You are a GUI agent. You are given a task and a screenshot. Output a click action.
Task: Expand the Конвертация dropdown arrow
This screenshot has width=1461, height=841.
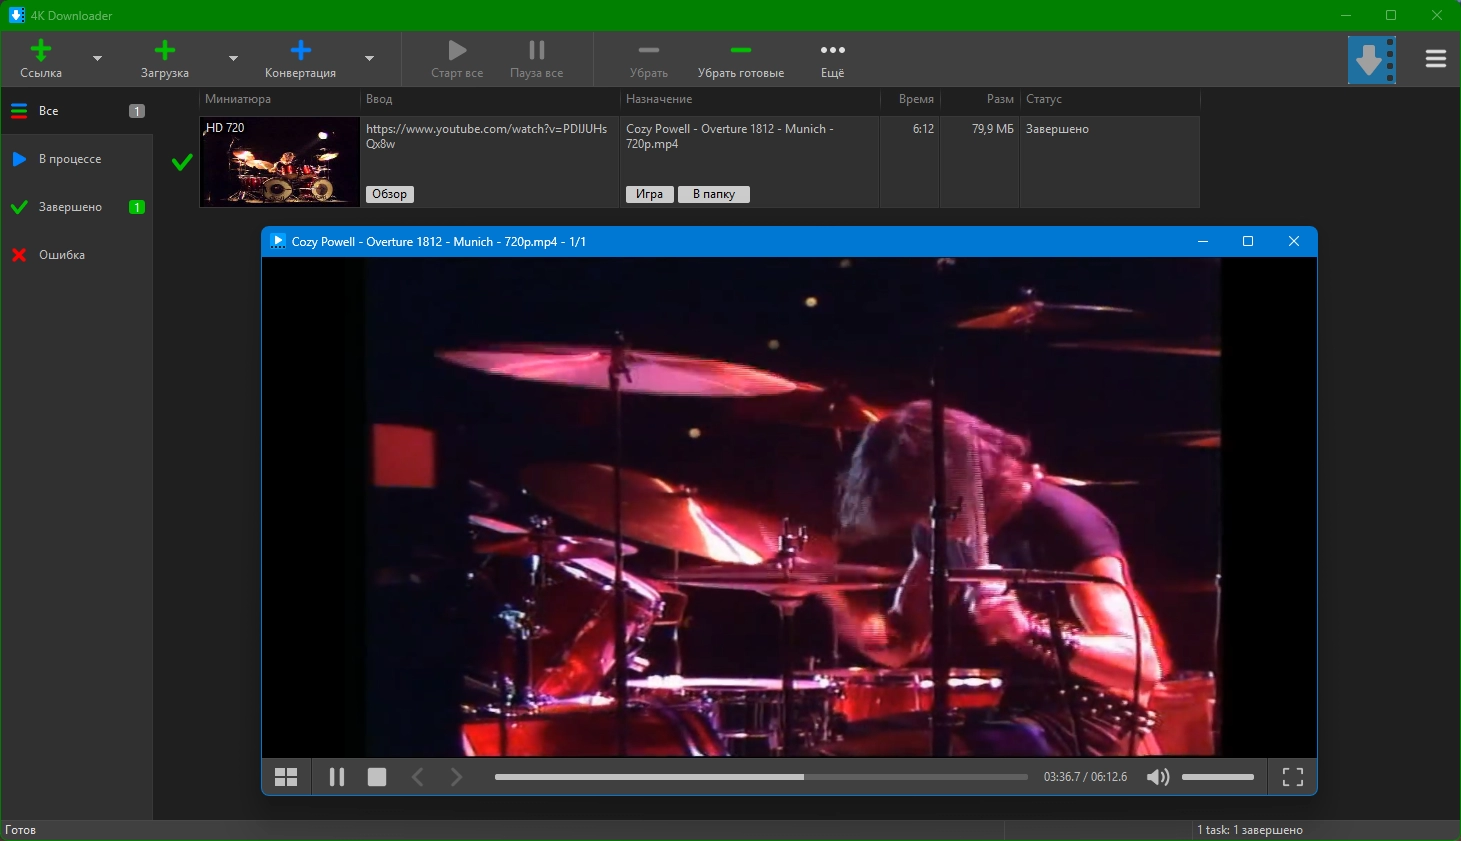[x=369, y=59]
